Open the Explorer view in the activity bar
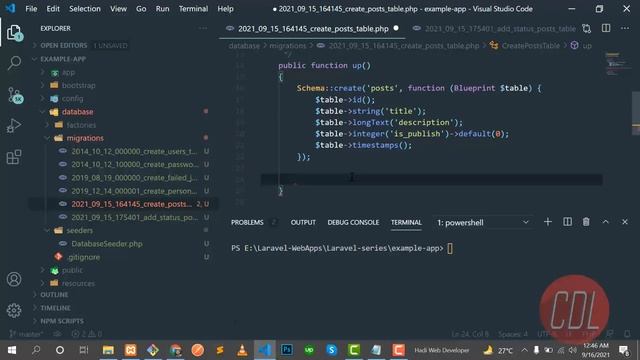The width and height of the screenshot is (640, 360). pos(14,33)
